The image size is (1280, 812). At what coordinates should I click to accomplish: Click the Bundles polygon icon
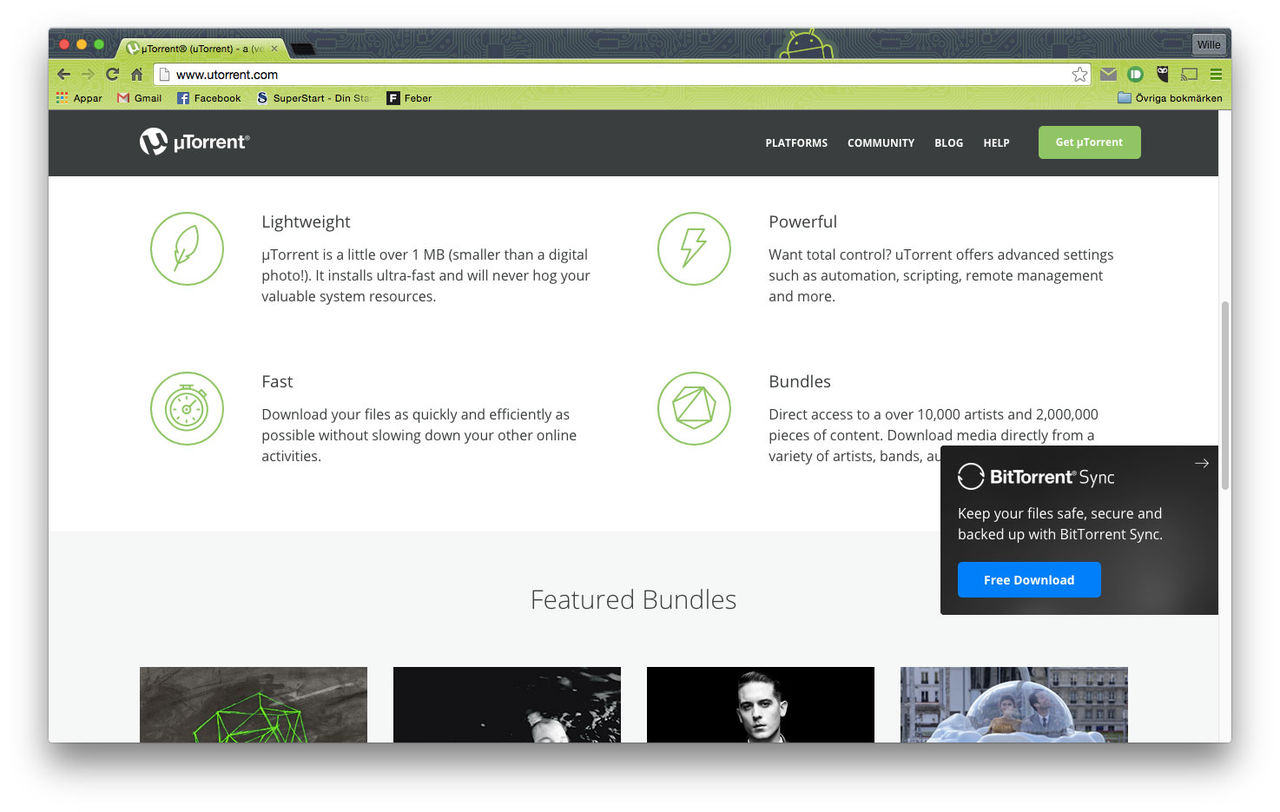[694, 408]
